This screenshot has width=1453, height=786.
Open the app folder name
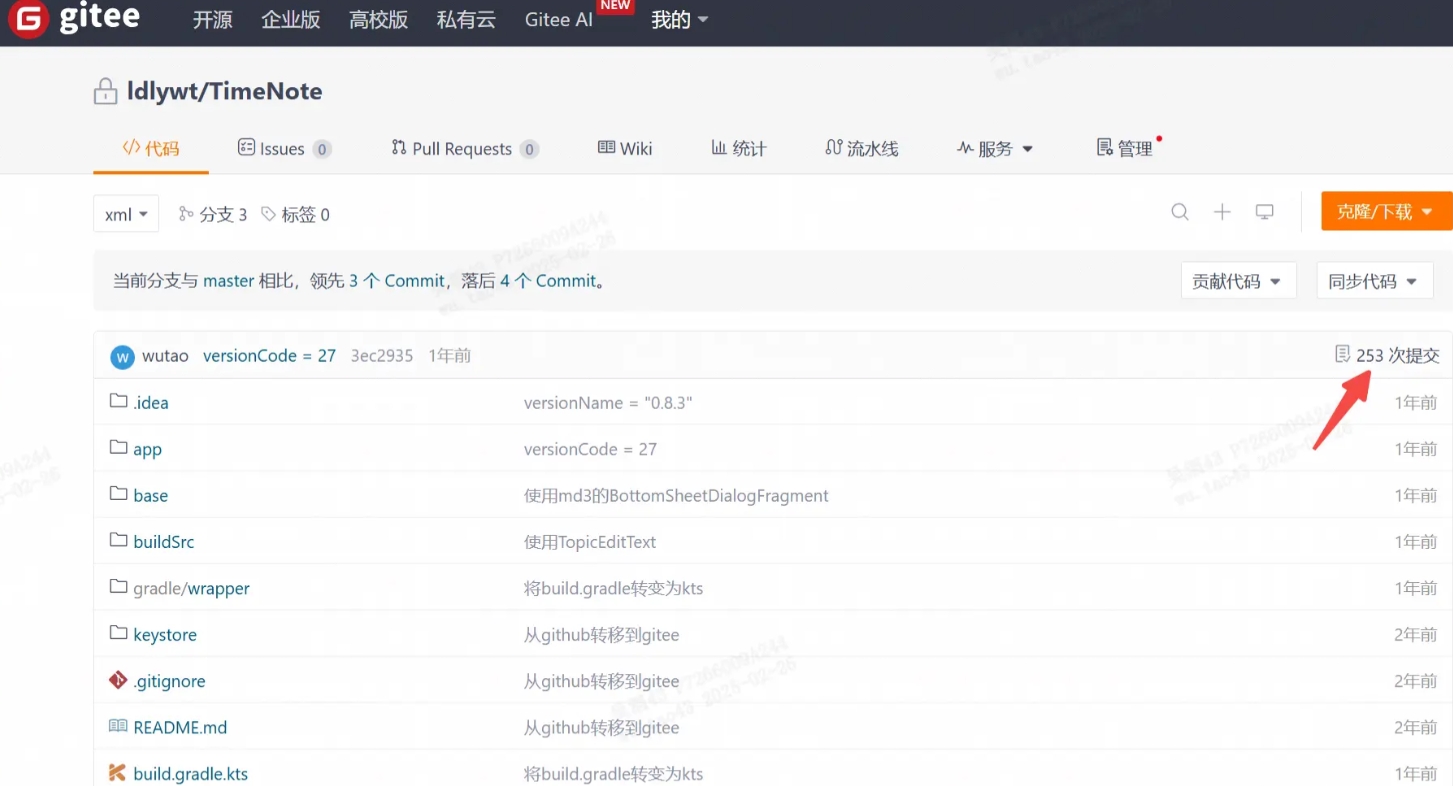(x=147, y=450)
